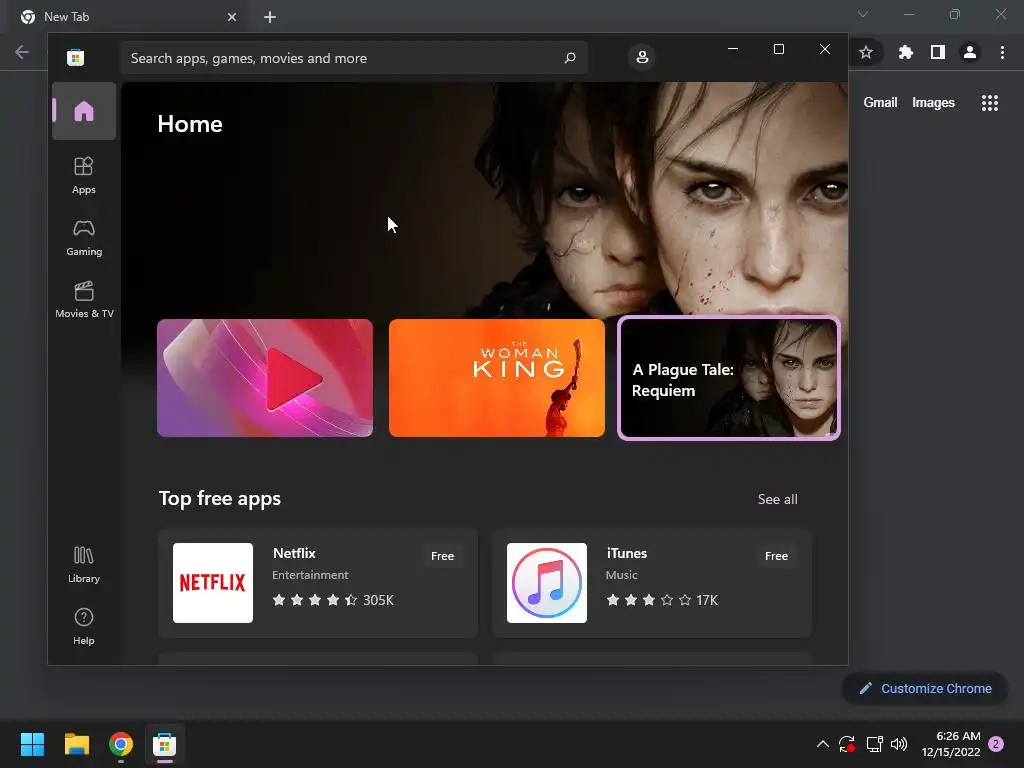This screenshot has height=768, width=1024.
Task: Open notification badge in taskbar
Action: coord(996,744)
